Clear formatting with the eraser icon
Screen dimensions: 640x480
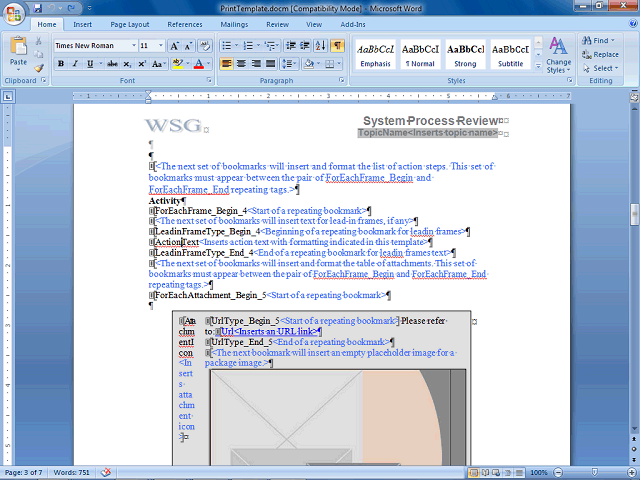(205, 46)
